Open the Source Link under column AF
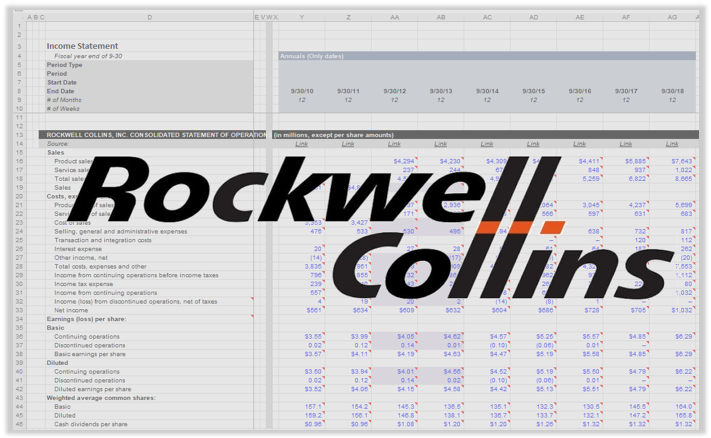 (x=625, y=144)
